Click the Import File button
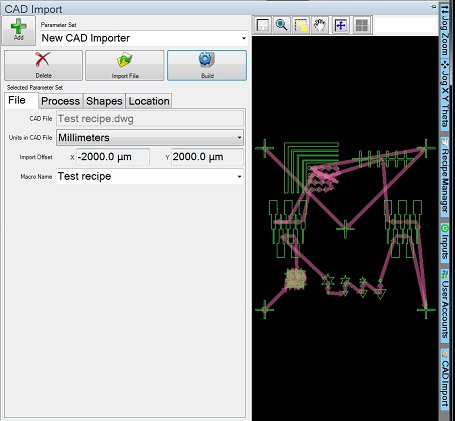The image size is (455, 421). pyautogui.click(x=125, y=65)
